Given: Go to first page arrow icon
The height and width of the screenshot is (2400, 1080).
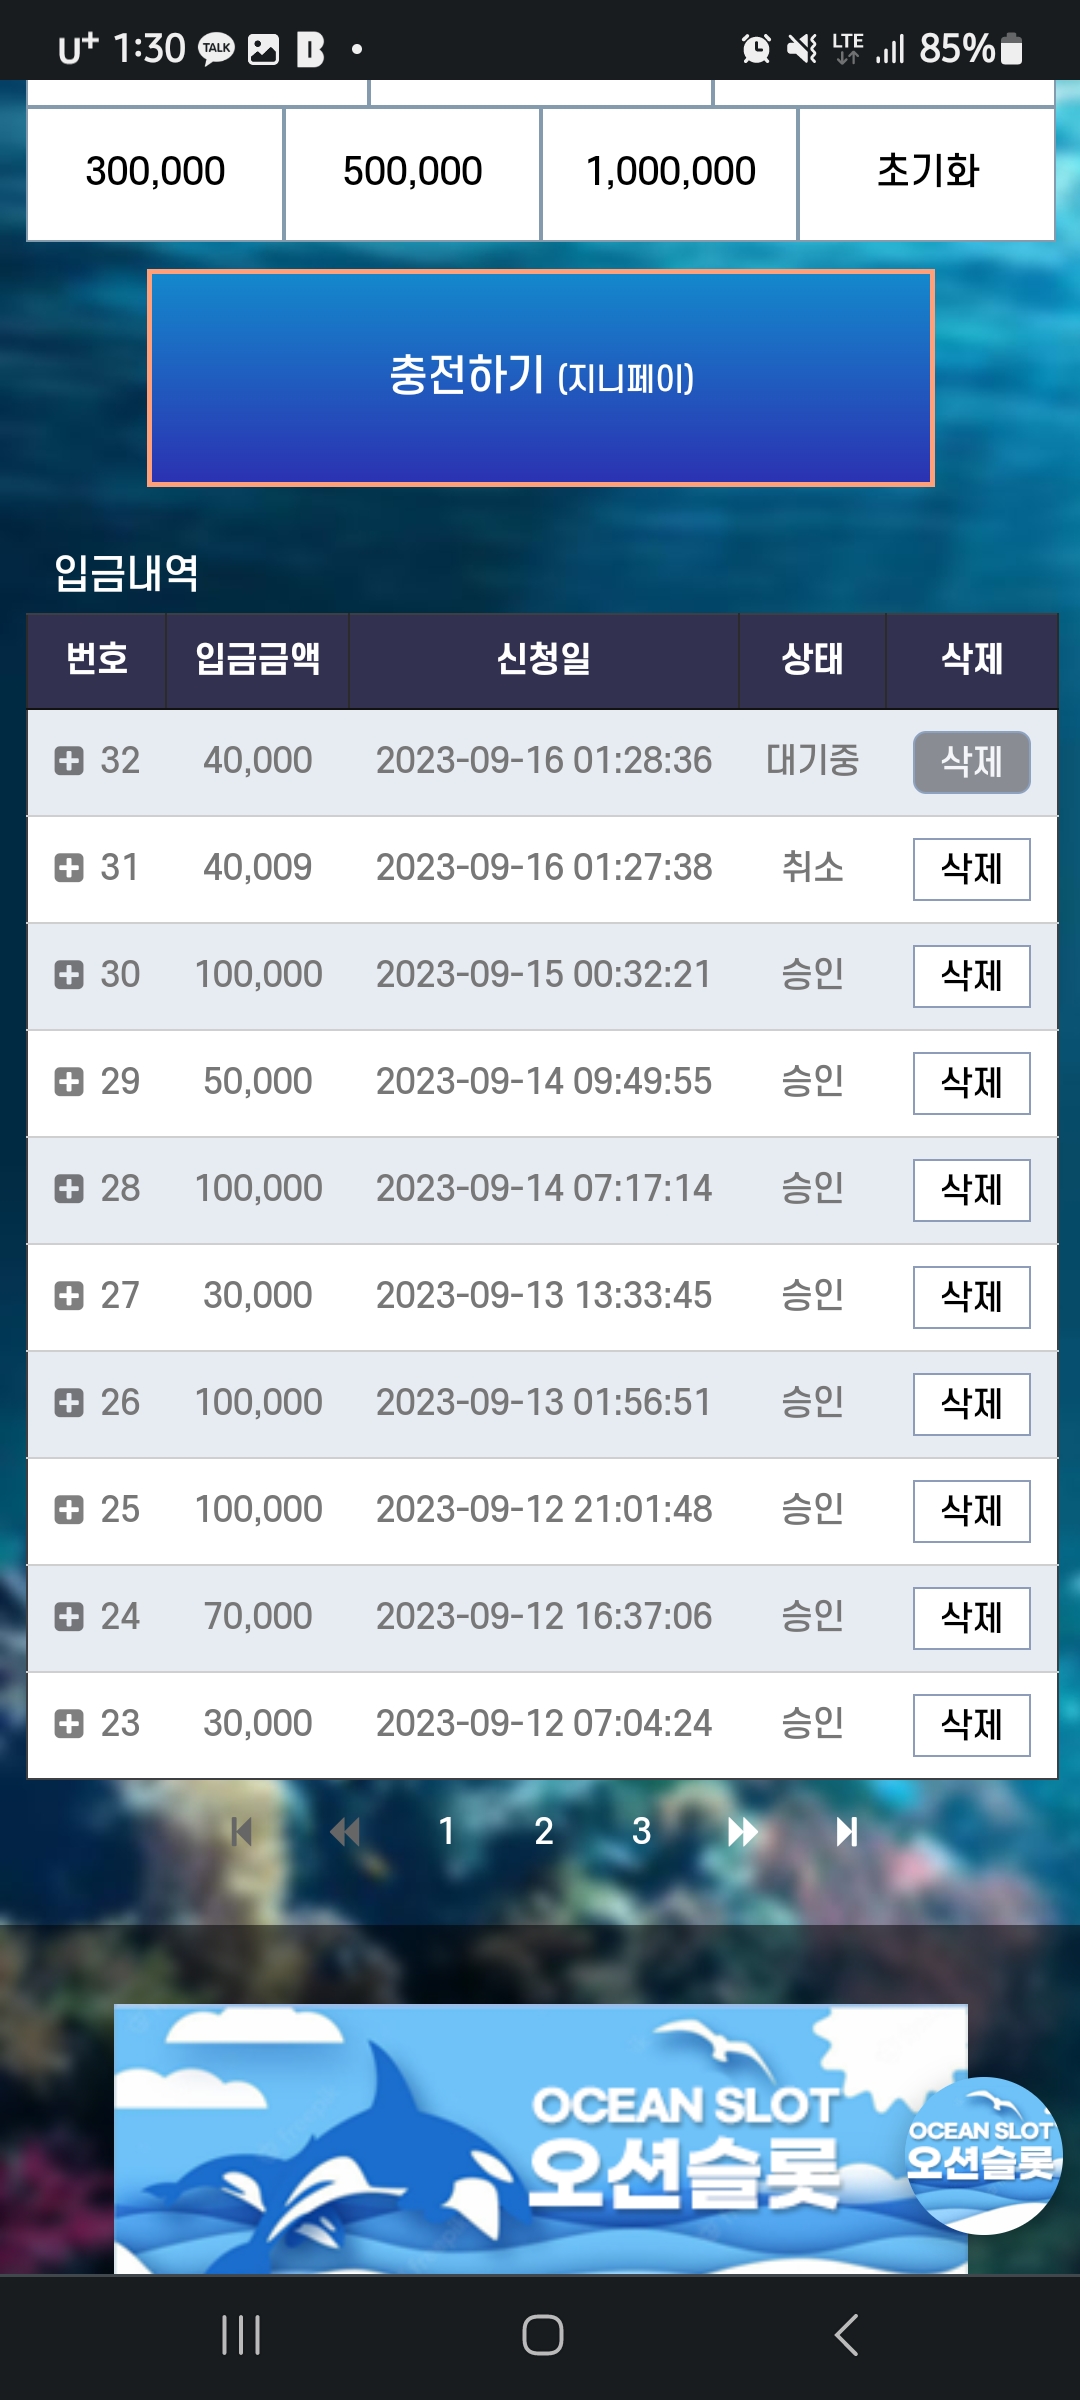Looking at the screenshot, I should (x=241, y=1832).
